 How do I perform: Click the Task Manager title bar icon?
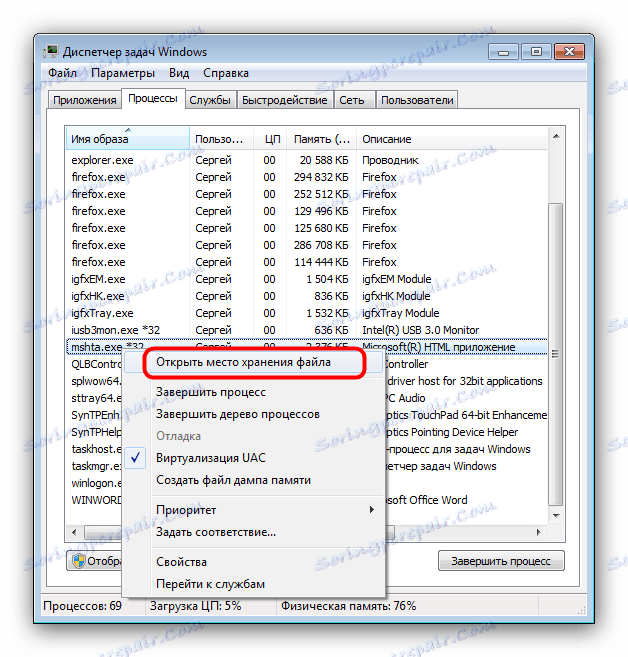[x=51, y=52]
